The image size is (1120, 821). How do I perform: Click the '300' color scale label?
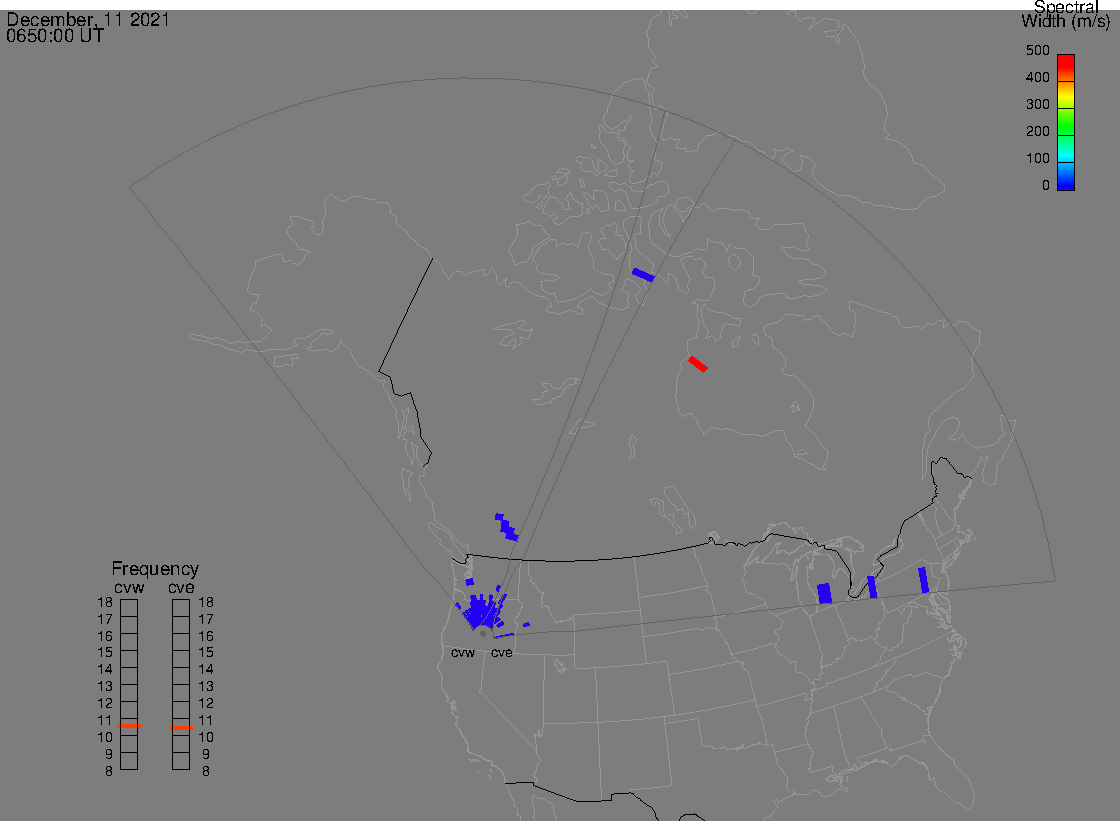point(1038,104)
